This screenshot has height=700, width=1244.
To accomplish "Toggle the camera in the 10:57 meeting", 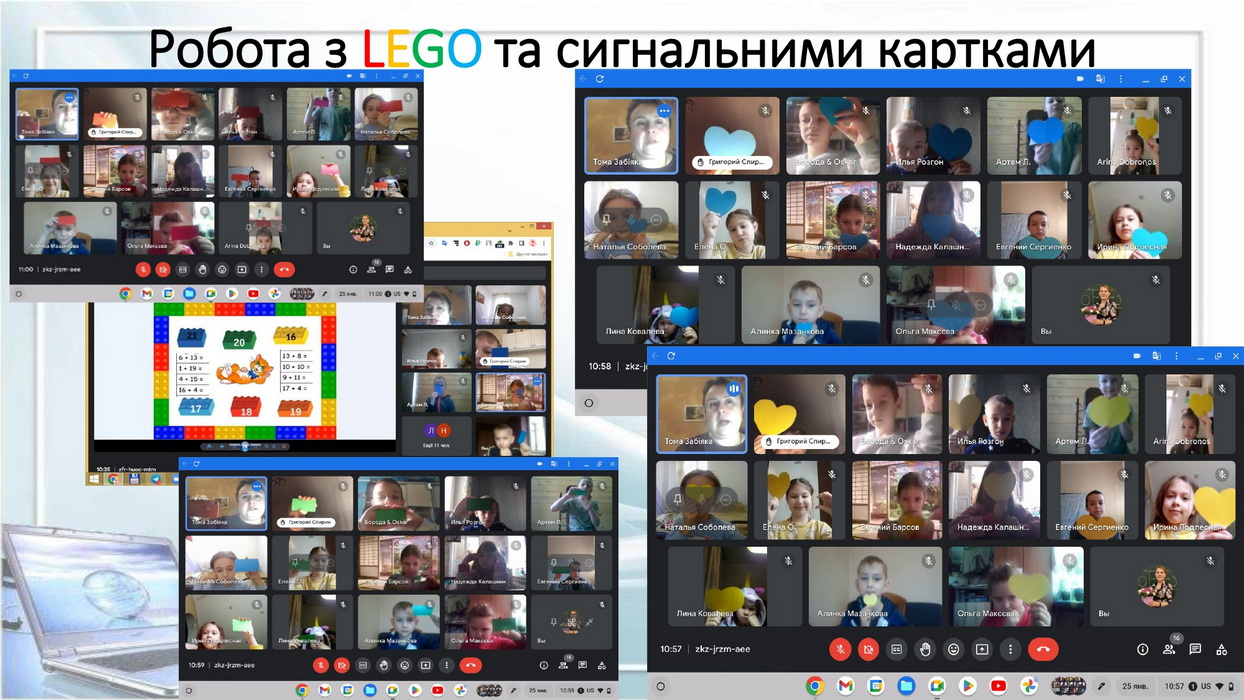I will pos(868,649).
